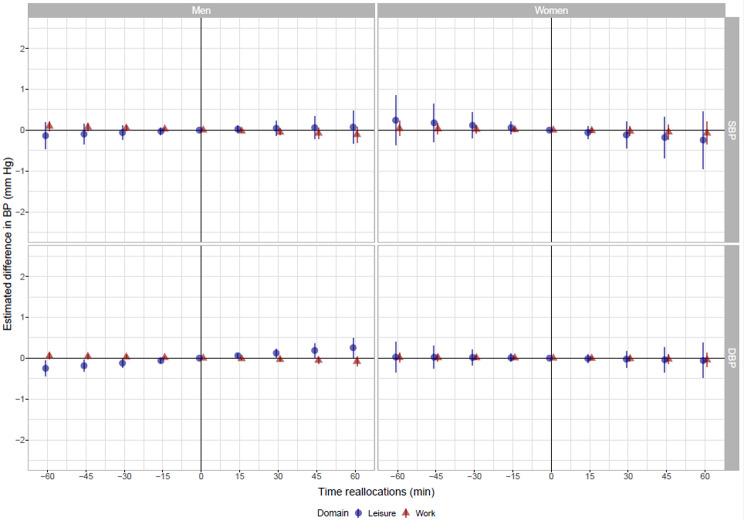Click the y-axis −2 tick of SBP row
This screenshot has height=521, width=744.
point(20,212)
